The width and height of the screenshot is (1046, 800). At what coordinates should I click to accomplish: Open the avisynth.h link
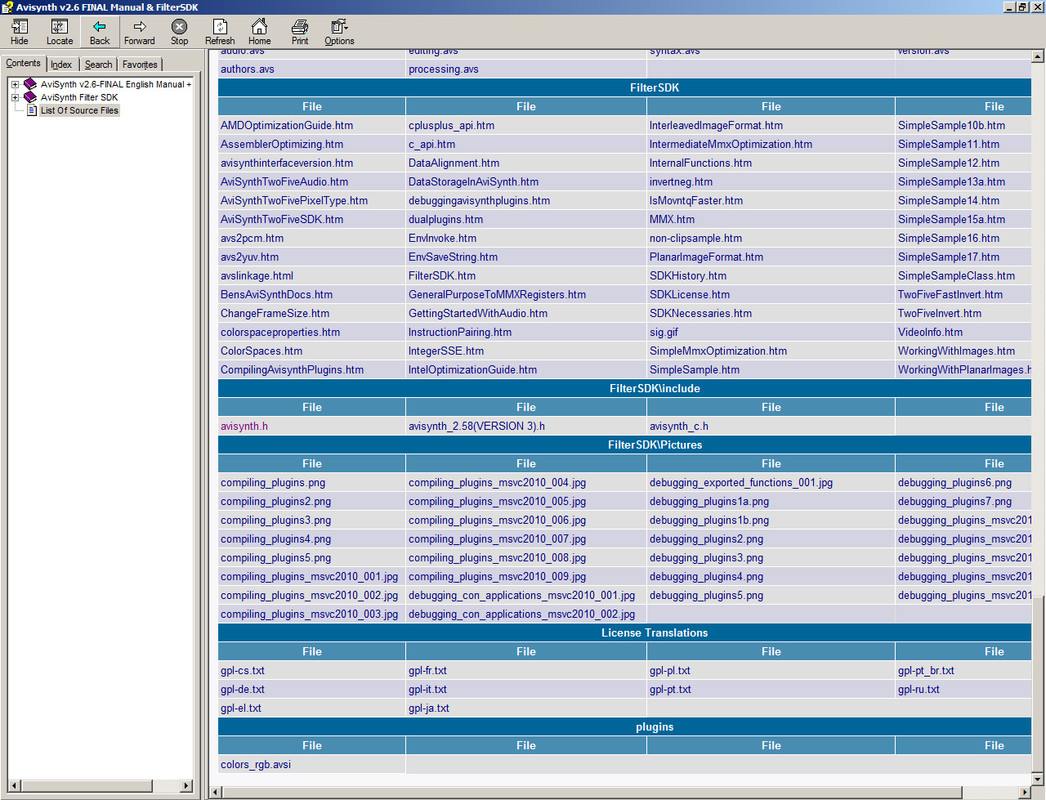244,426
